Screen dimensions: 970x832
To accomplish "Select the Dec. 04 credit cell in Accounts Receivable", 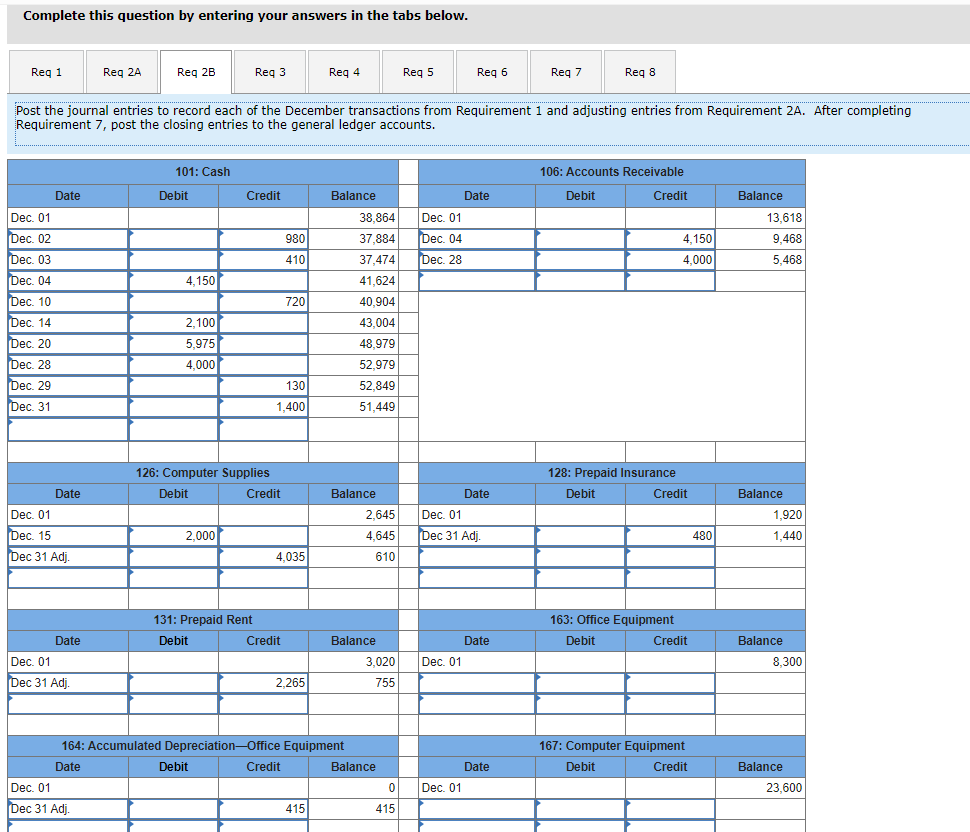I will pos(669,238).
